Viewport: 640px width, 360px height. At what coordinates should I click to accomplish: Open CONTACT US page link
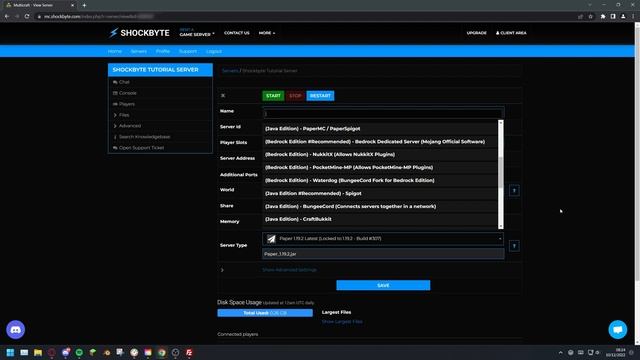[236, 33]
